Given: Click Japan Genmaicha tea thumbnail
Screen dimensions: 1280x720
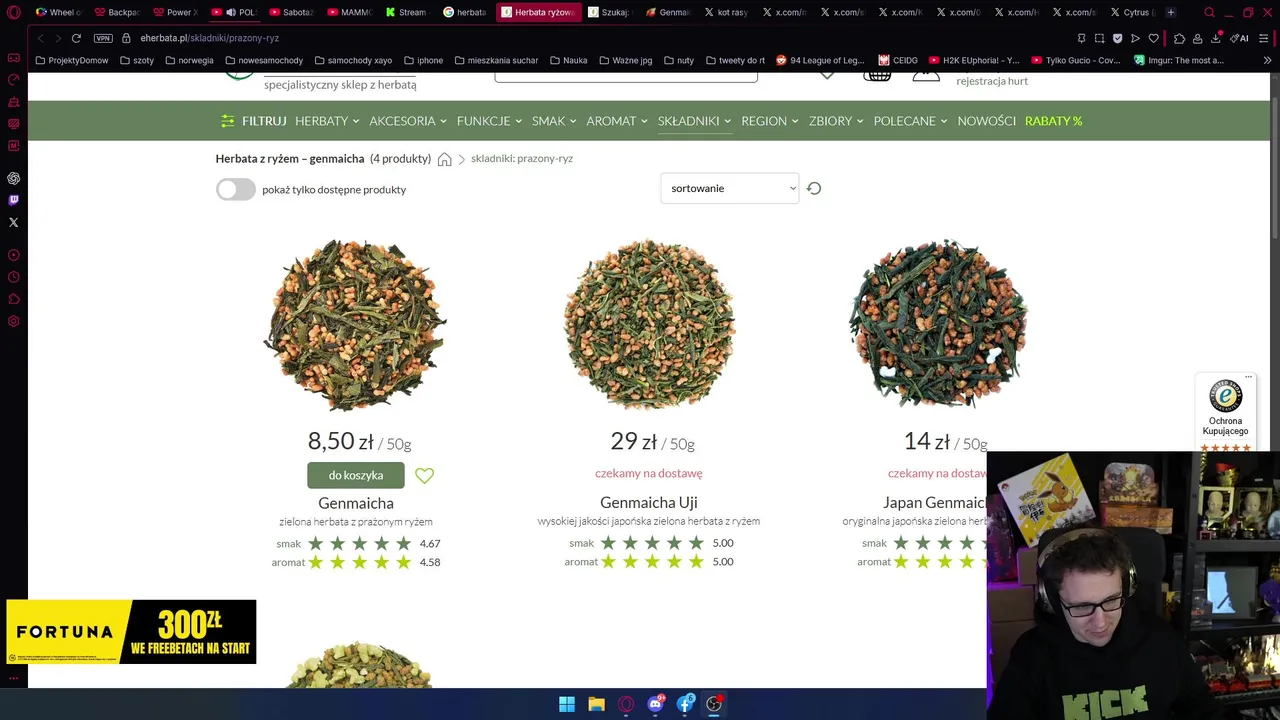Looking at the screenshot, I should pyautogui.click(x=937, y=324).
